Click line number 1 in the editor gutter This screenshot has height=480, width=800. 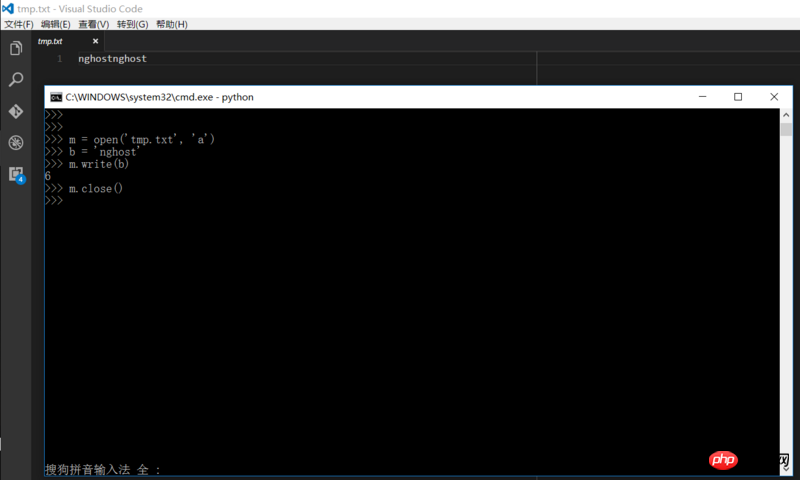[60, 59]
